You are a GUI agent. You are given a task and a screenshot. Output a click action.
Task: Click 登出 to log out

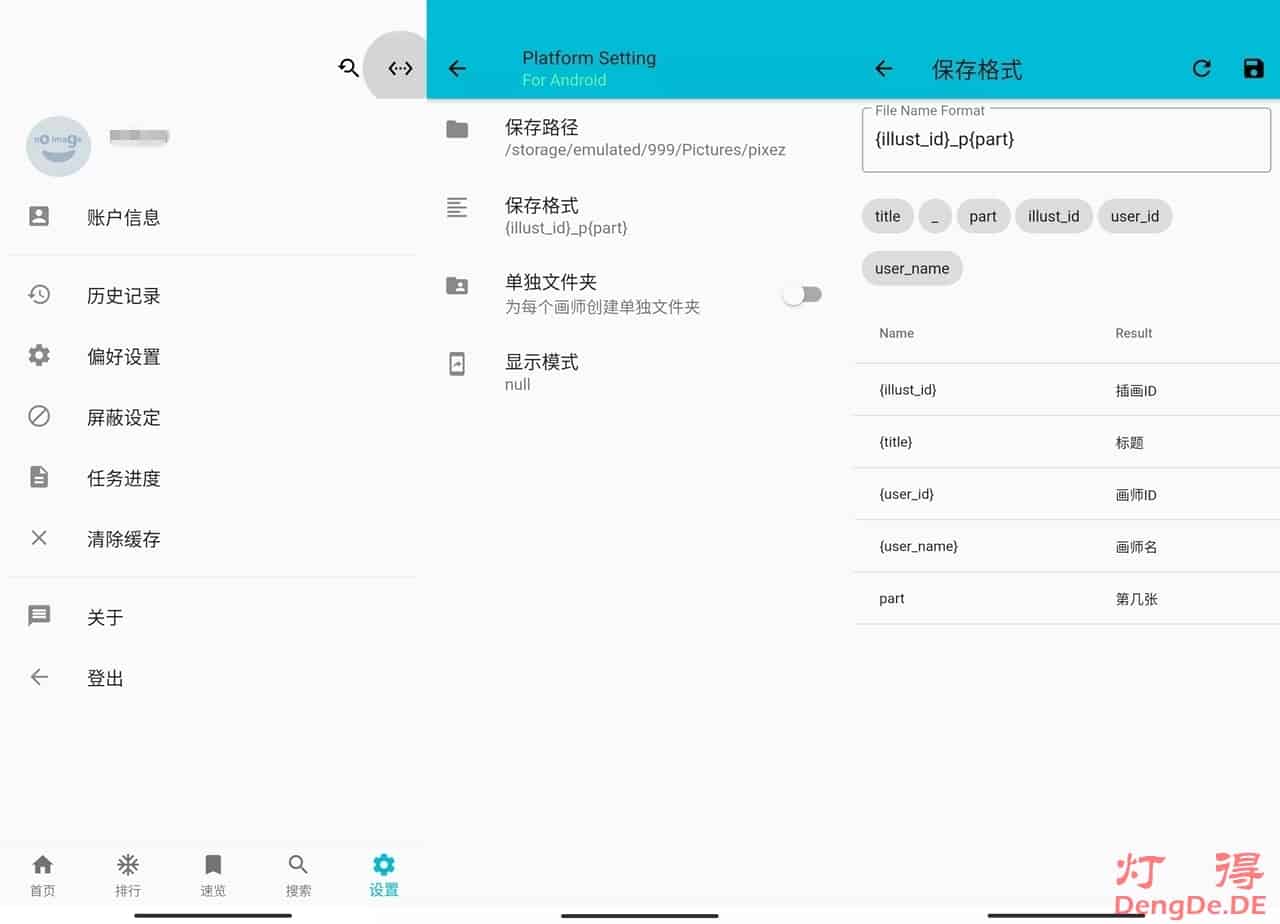tap(105, 678)
